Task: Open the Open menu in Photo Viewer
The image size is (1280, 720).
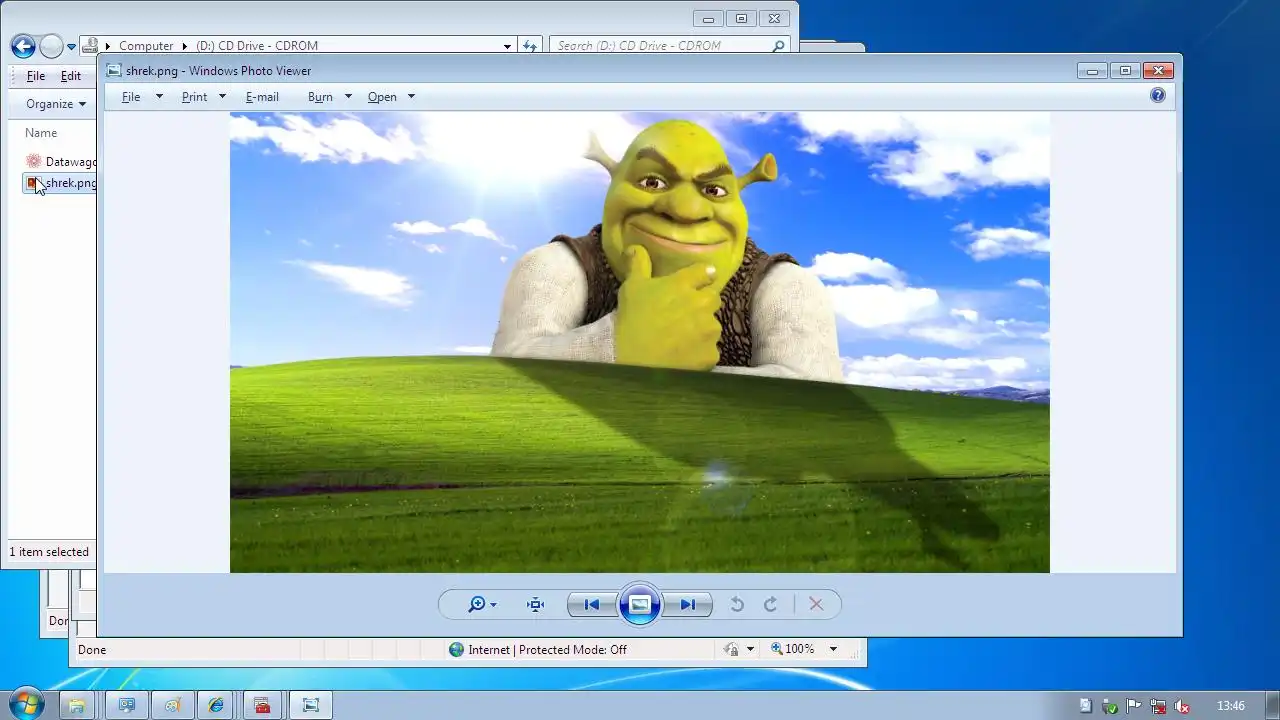Action: (x=382, y=97)
